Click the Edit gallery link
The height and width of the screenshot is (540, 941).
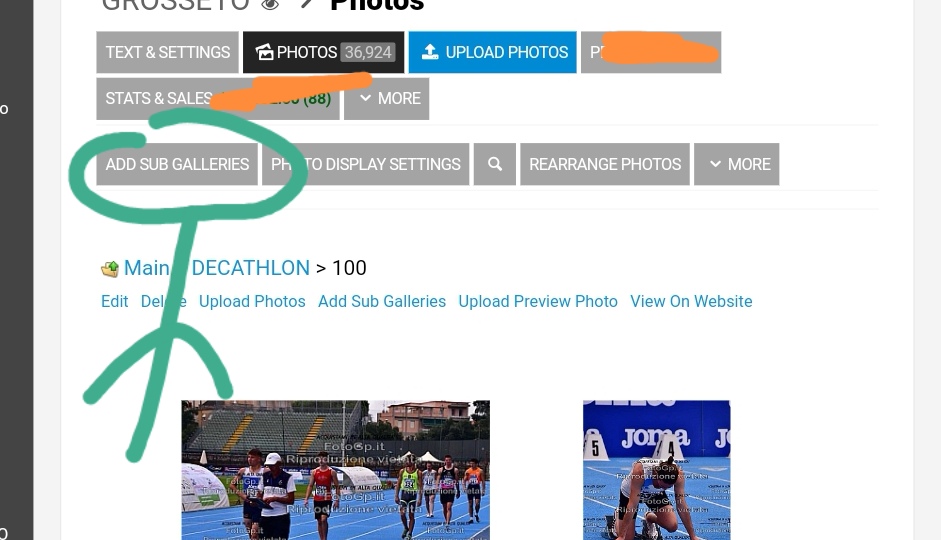click(x=115, y=301)
